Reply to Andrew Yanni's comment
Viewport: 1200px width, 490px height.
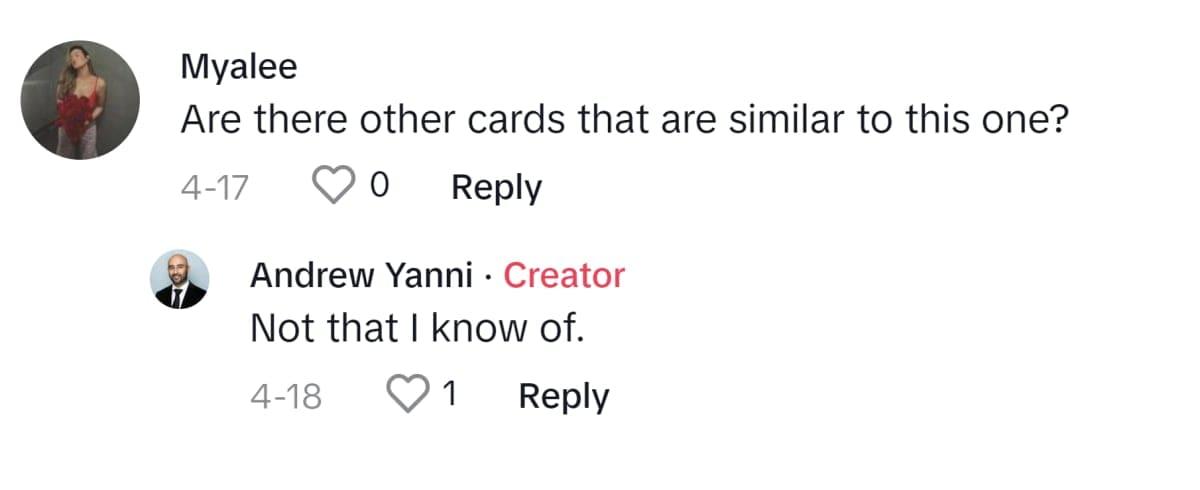(x=563, y=397)
